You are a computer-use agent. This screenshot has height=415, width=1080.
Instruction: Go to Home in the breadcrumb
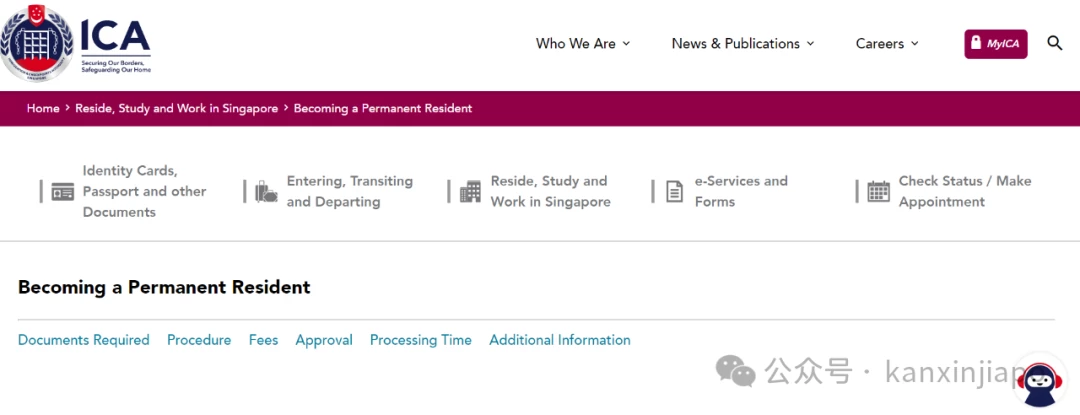[43, 109]
